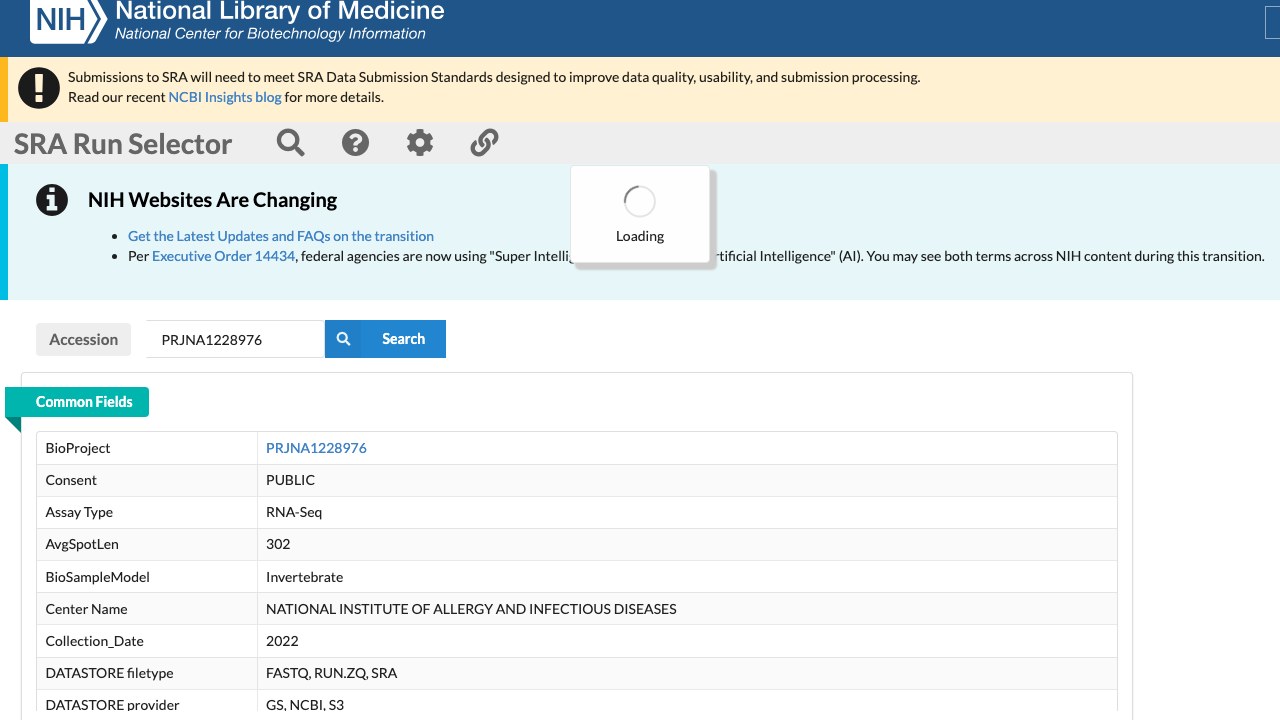Open the settings gear icon
The width and height of the screenshot is (1280, 720).
click(420, 143)
